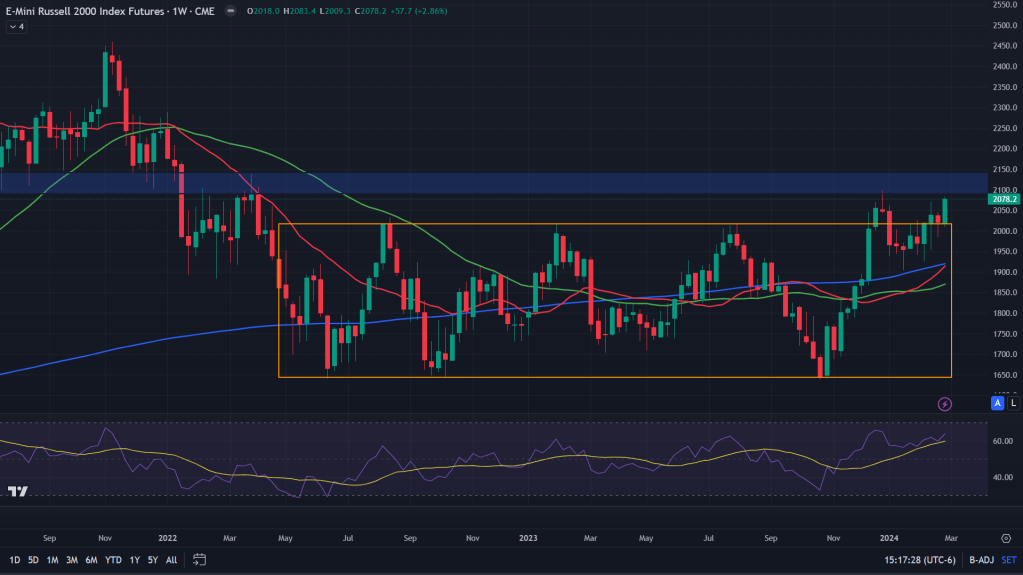Click the purple lightning bolt icon
The height and width of the screenshot is (575, 1023).
click(945, 404)
